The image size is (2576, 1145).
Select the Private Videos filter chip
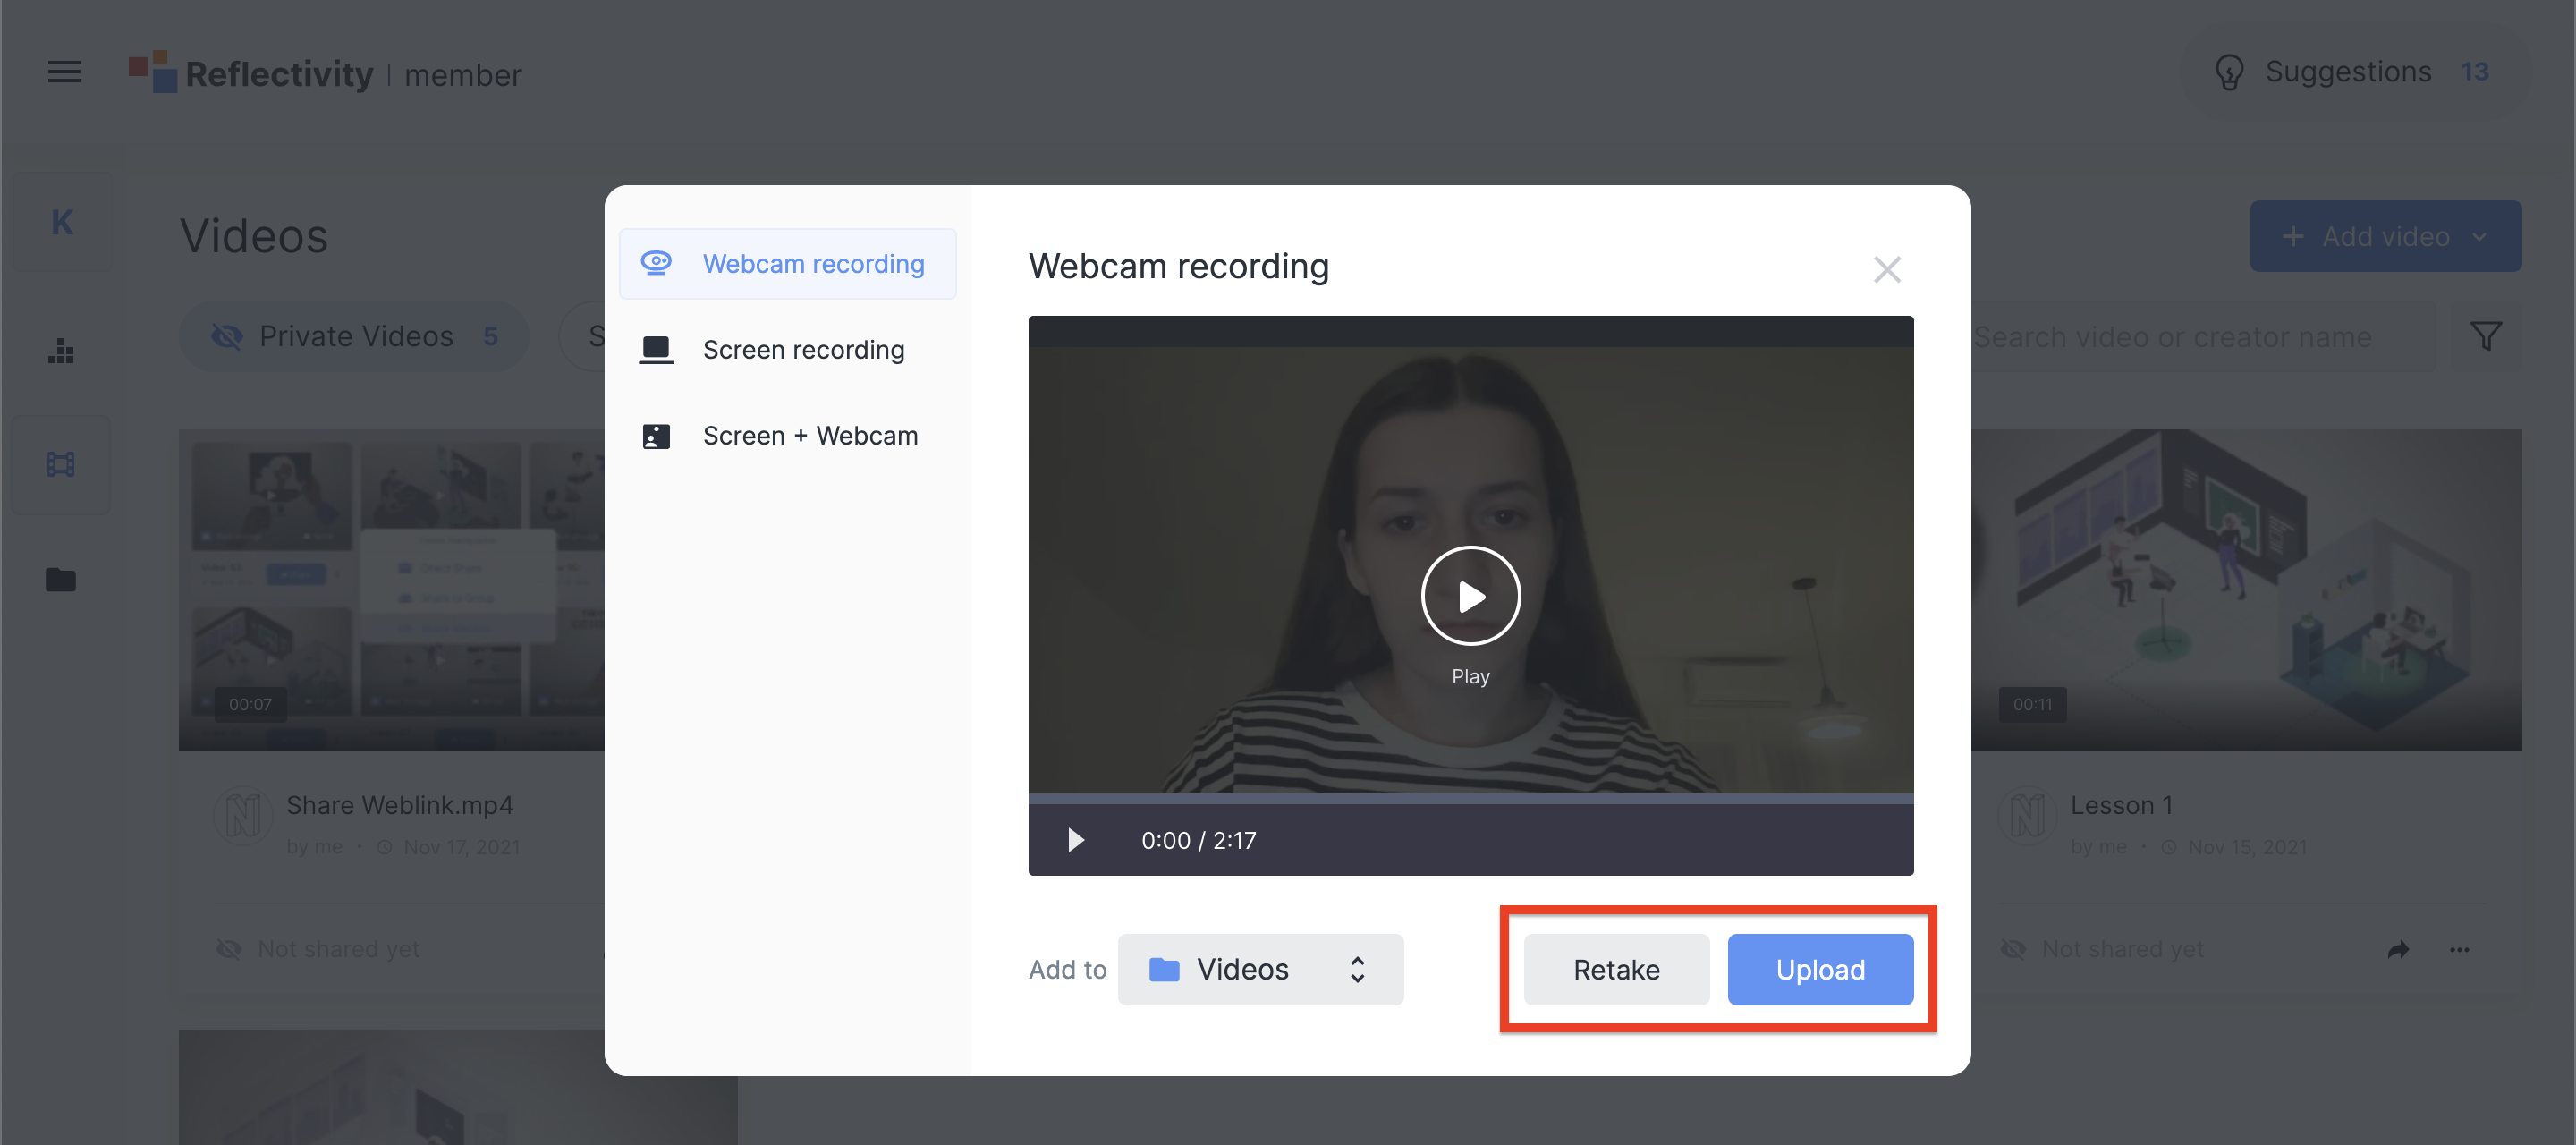(355, 336)
